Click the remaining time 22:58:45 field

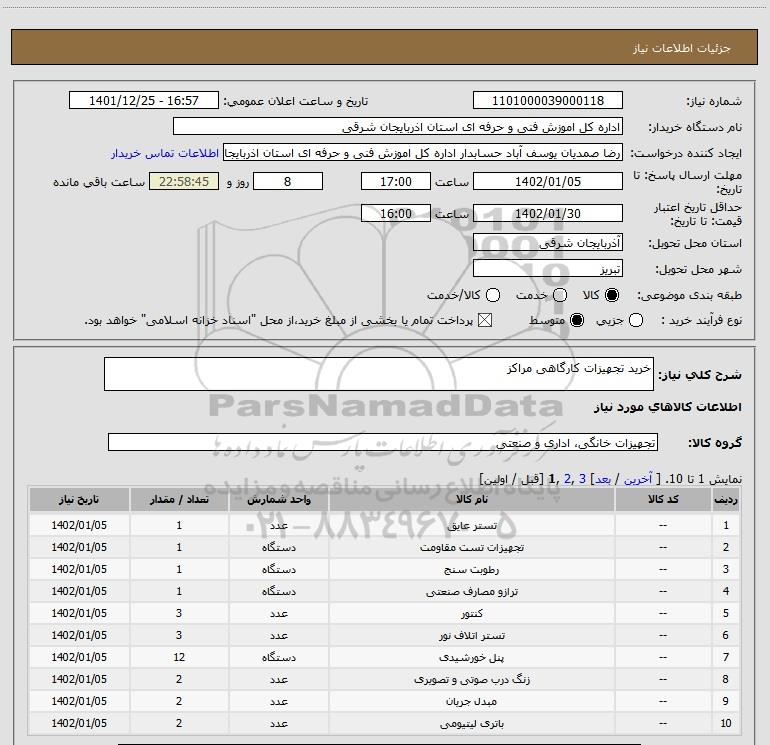(x=184, y=181)
